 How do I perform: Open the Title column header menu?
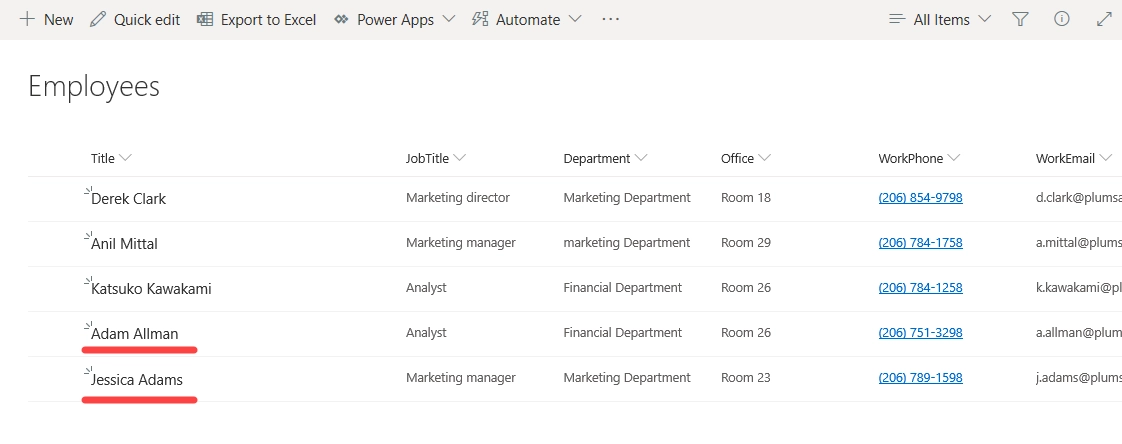click(112, 158)
